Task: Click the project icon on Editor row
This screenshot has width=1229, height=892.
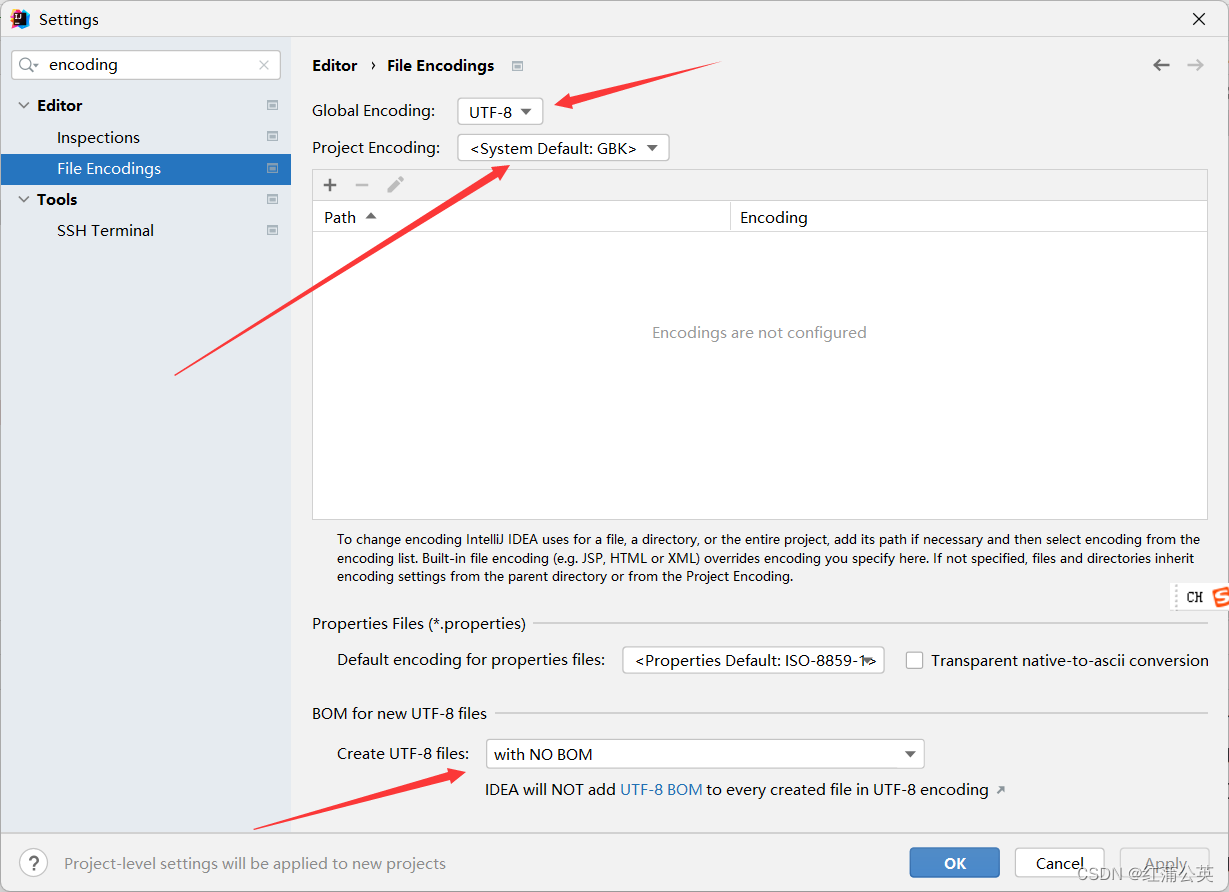Action: pos(272,105)
